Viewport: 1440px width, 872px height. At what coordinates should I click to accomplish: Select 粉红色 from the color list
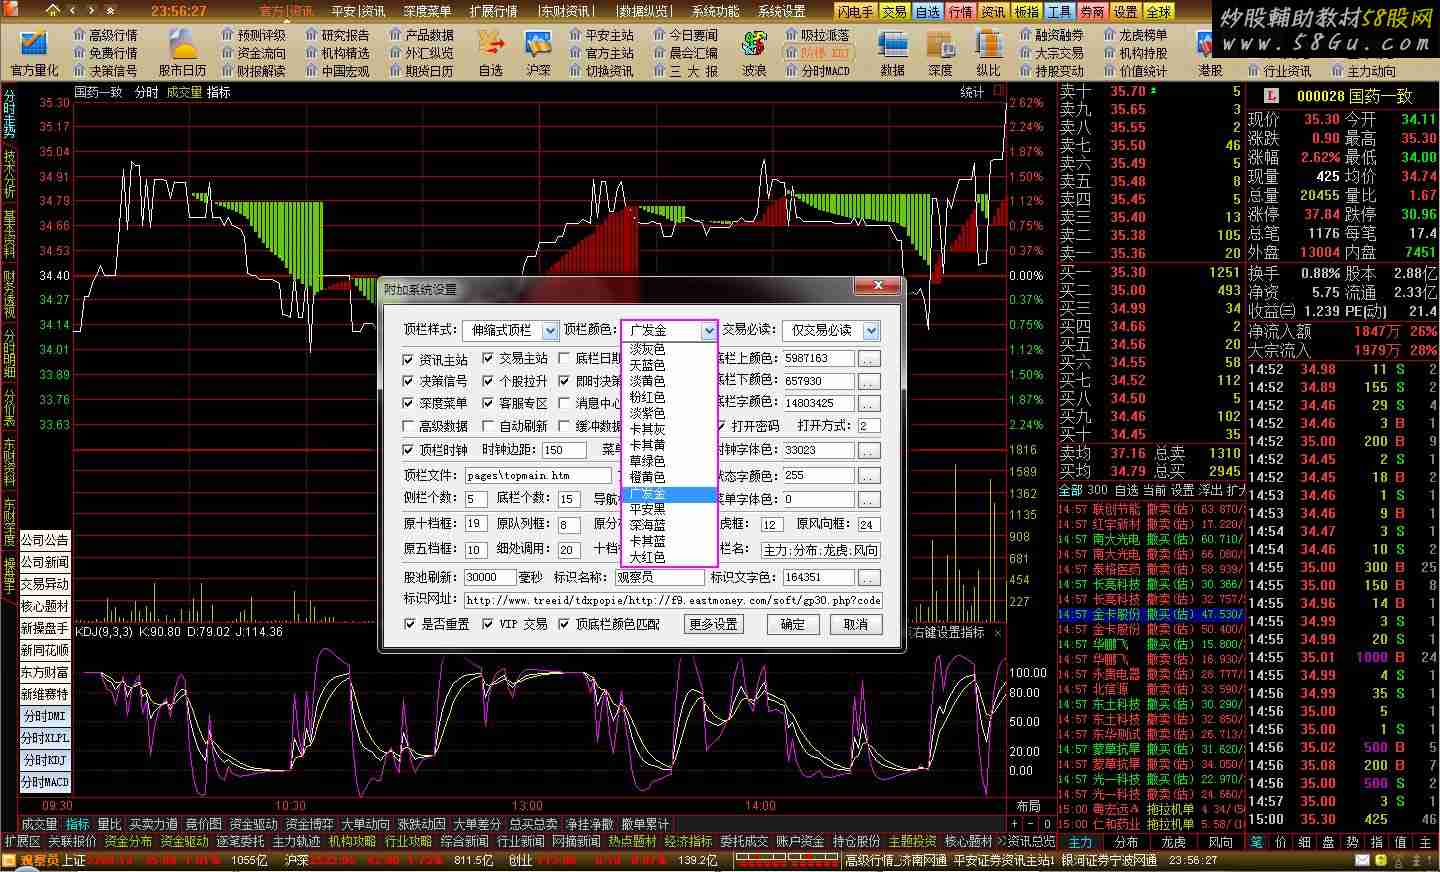pyautogui.click(x=669, y=397)
